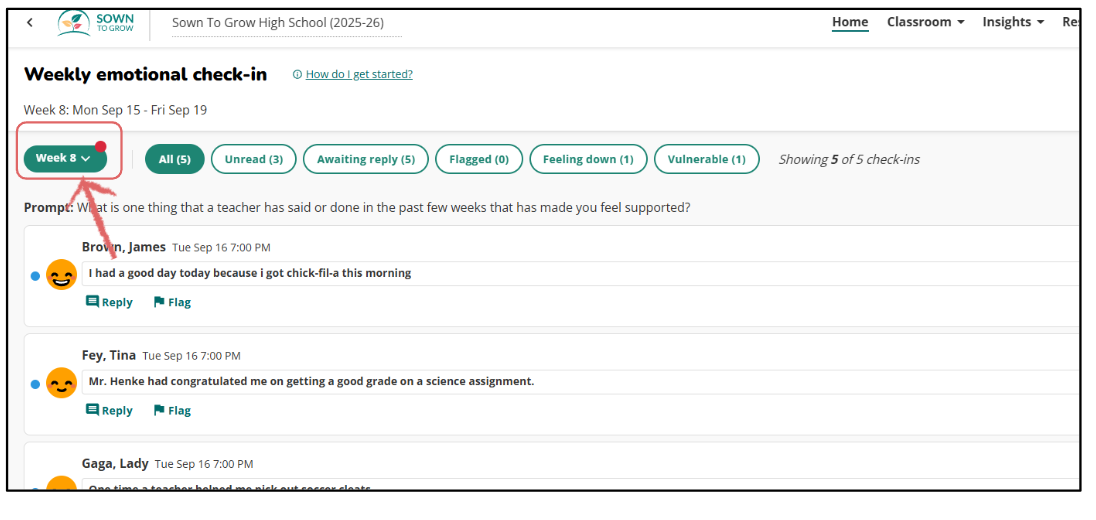
Task: Reply to James Brown's check-in
Action: (x=109, y=302)
